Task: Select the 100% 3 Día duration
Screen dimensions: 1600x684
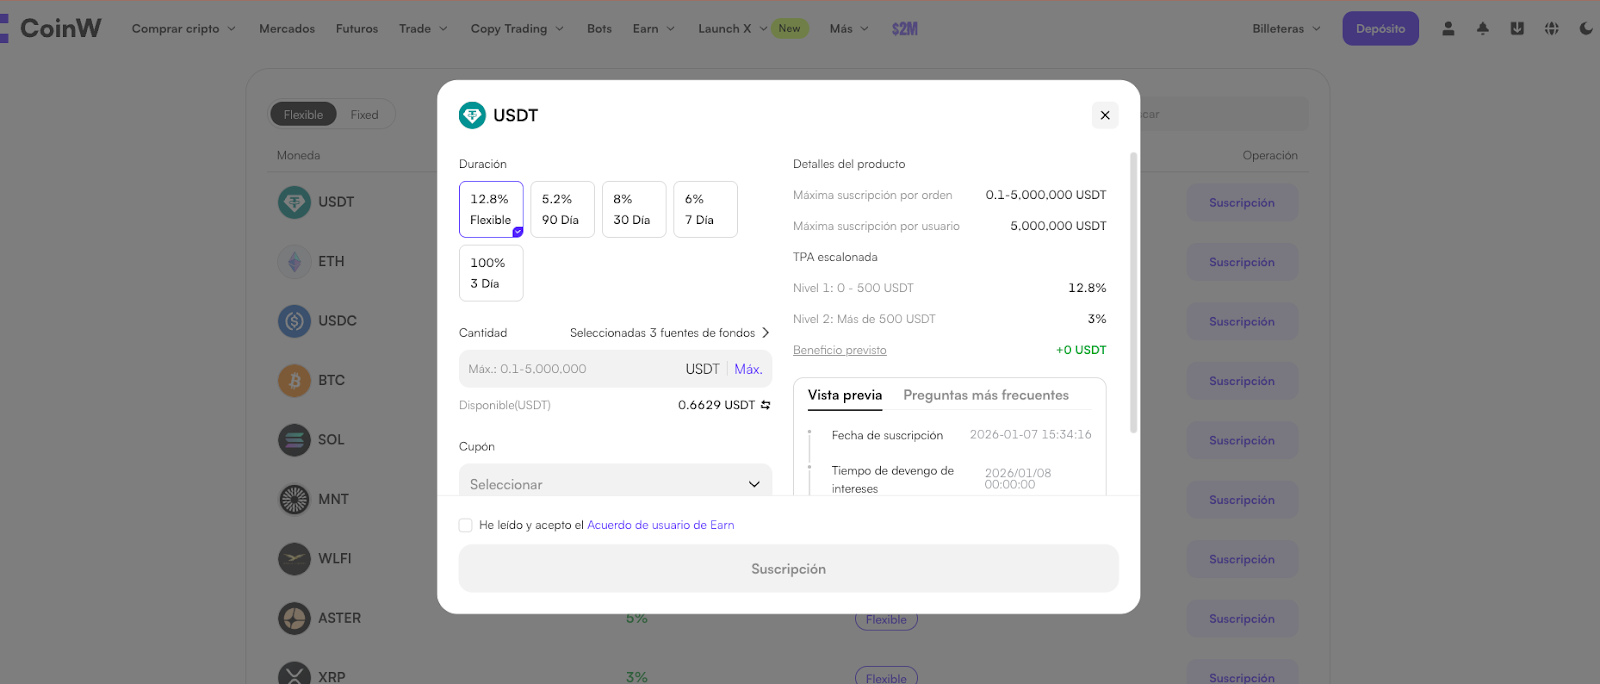Action: 491,273
